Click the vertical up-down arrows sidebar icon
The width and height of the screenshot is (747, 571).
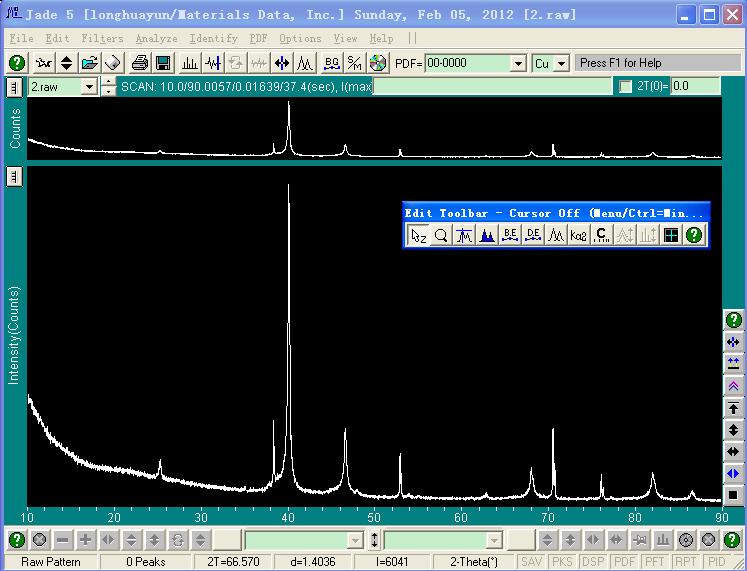[733, 430]
